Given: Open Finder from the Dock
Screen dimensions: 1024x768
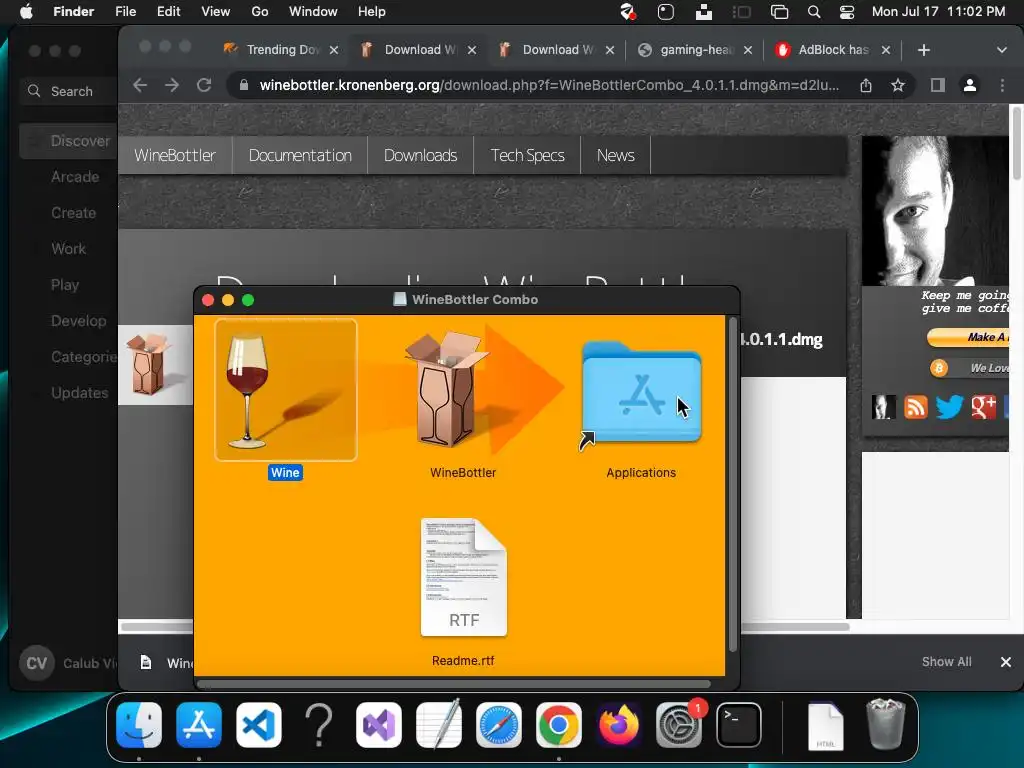Looking at the screenshot, I should click(139, 725).
